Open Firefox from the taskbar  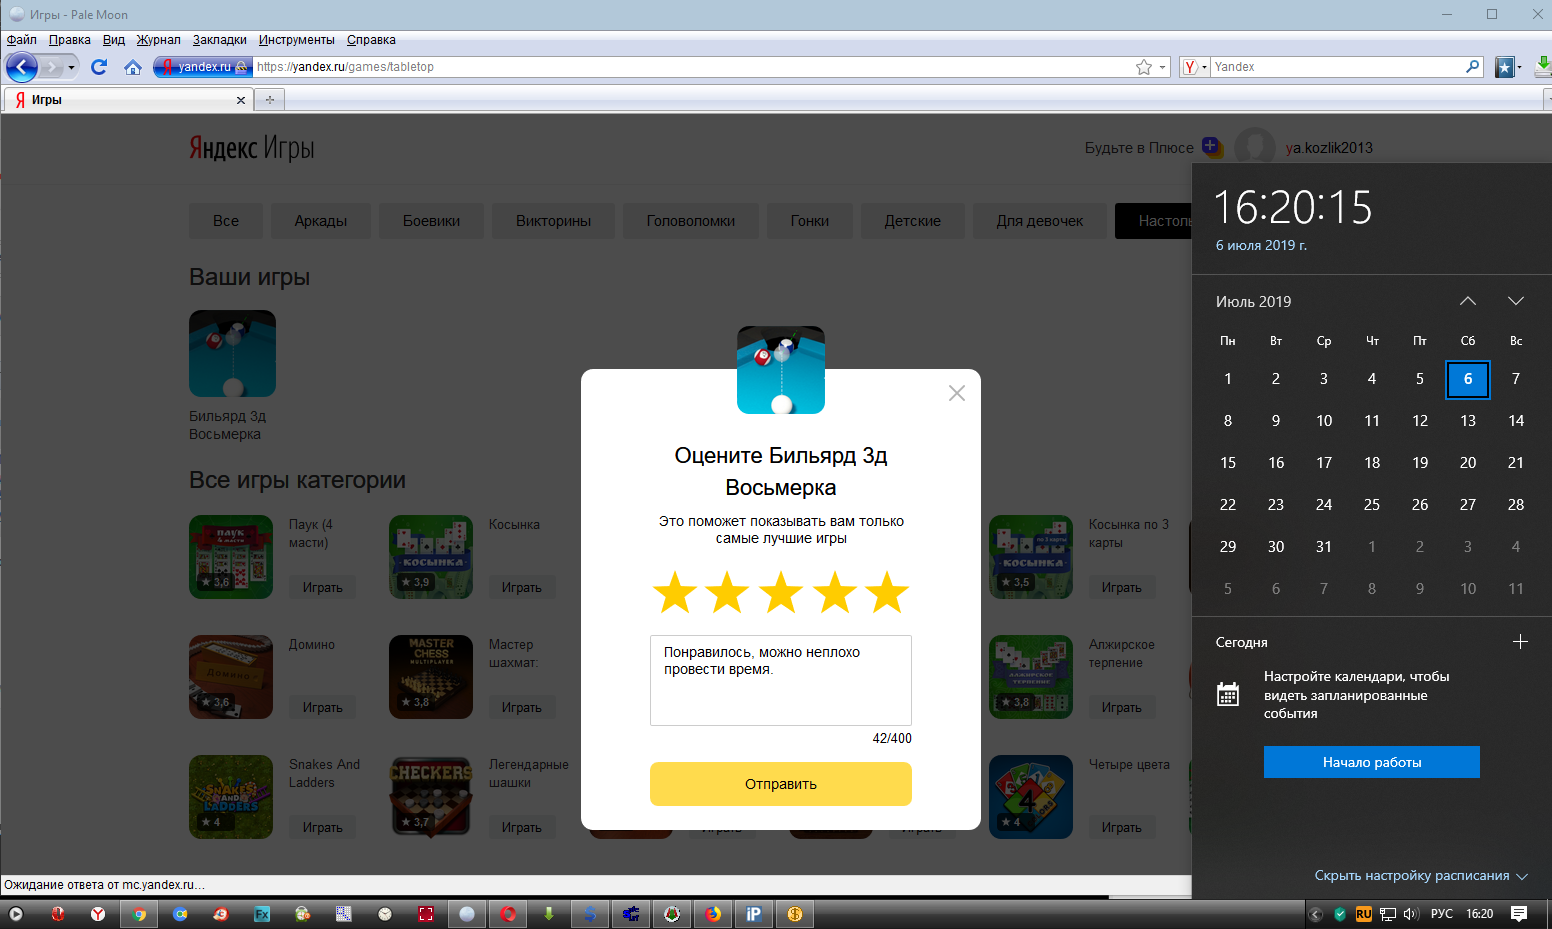[713, 914]
